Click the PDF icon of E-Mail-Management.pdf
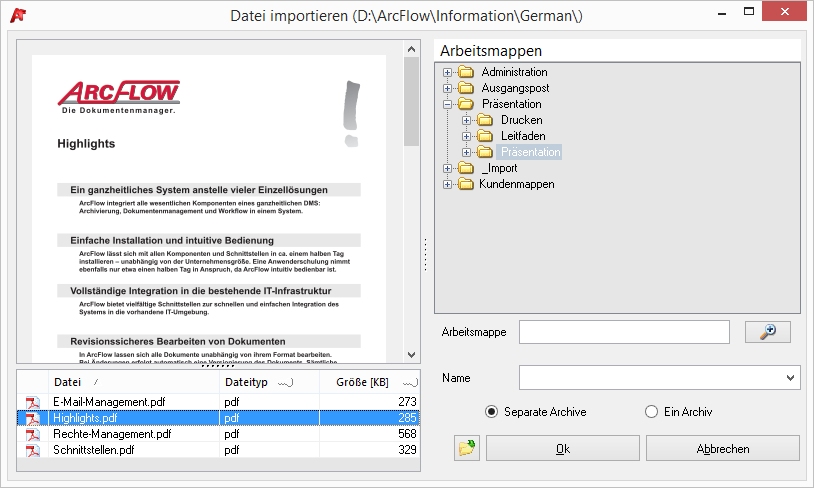The image size is (814, 488). point(33,402)
